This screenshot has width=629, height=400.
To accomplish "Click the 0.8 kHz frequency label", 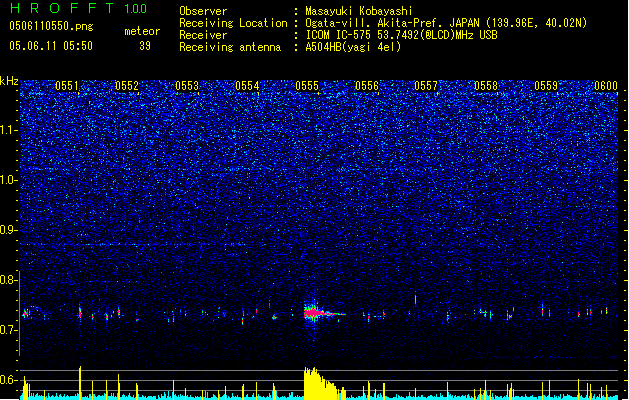I will (9, 280).
